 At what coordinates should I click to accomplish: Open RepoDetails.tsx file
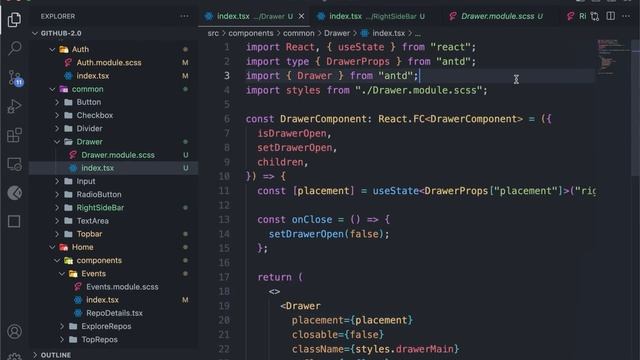tap(114, 313)
